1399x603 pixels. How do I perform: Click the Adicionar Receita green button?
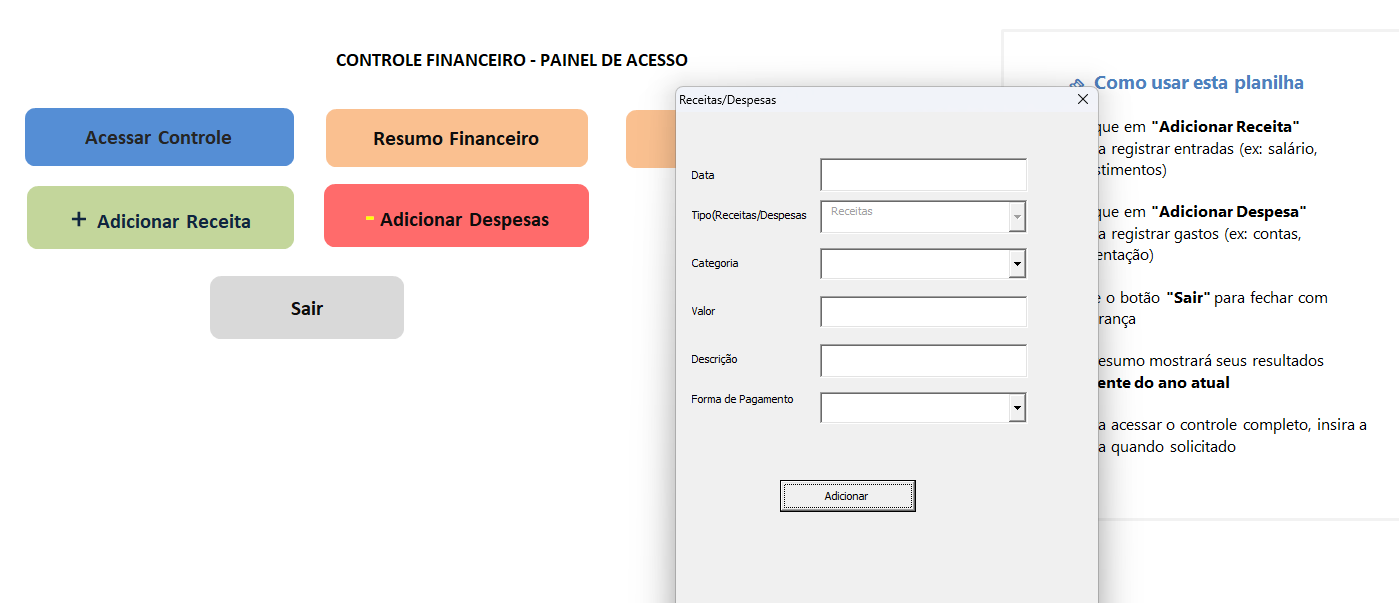coord(160,217)
